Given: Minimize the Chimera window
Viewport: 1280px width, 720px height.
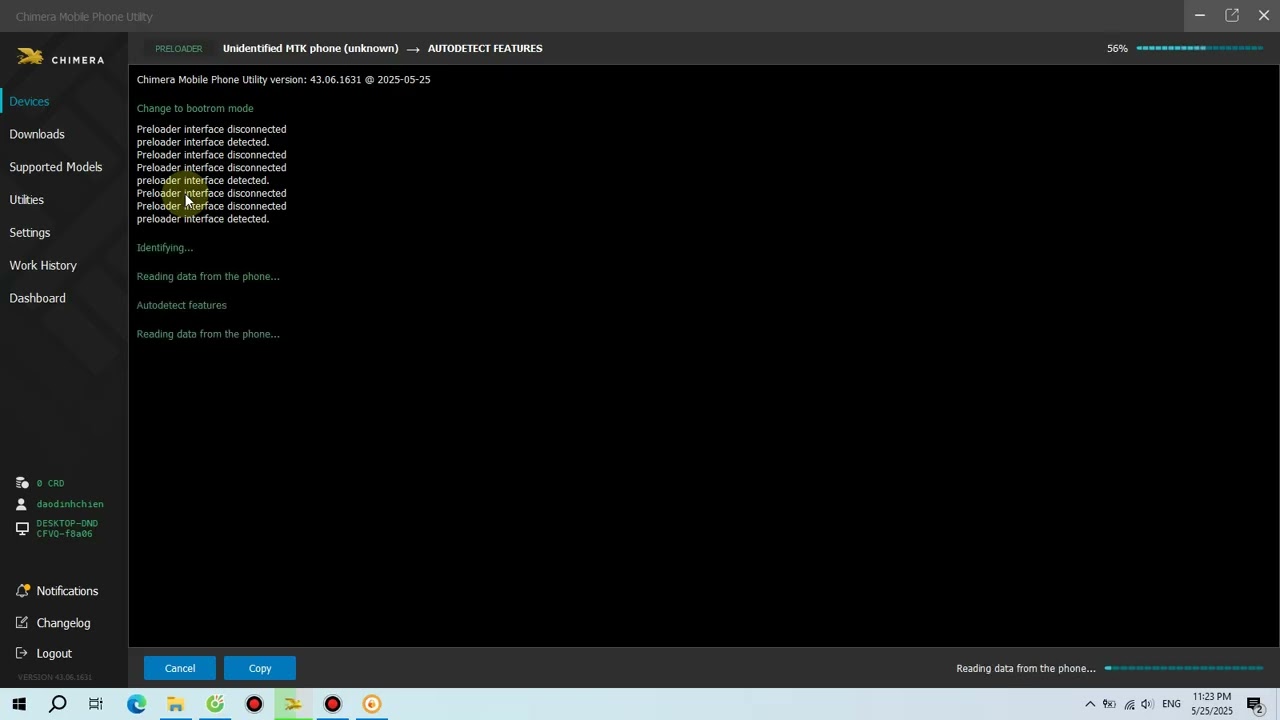Looking at the screenshot, I should point(1200,15).
